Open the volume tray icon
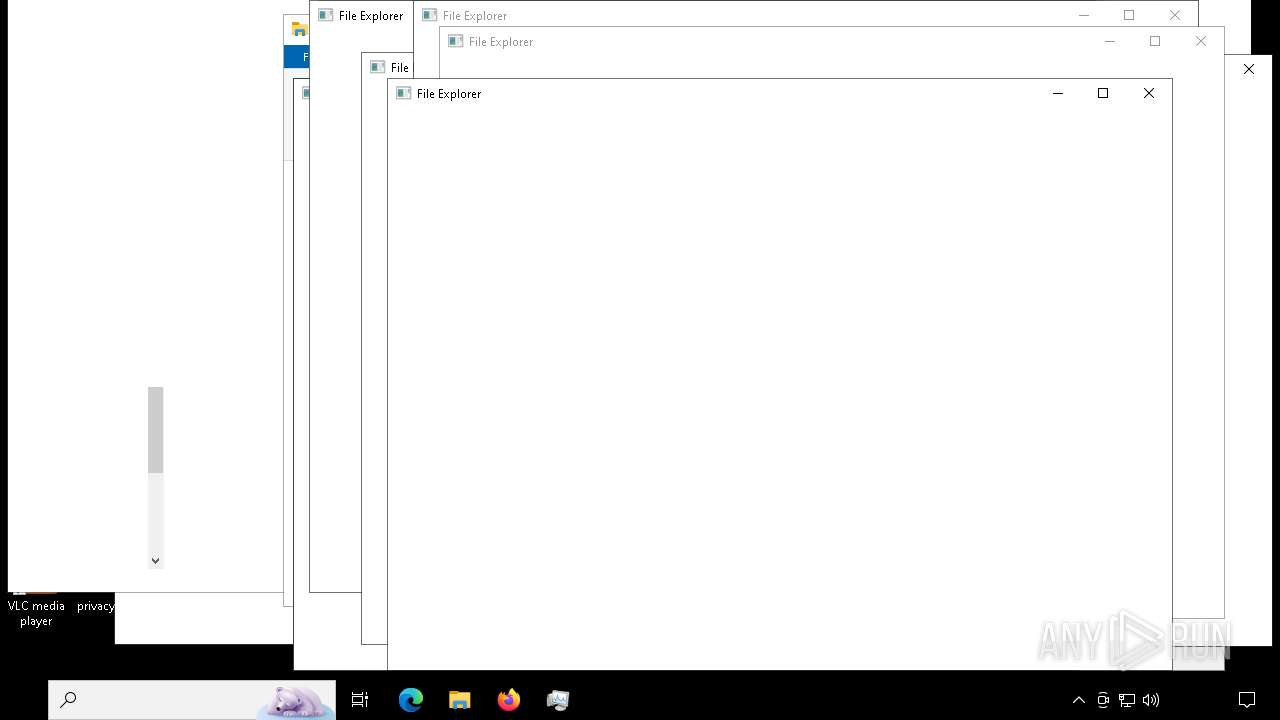The image size is (1280, 720). pos(1151,700)
